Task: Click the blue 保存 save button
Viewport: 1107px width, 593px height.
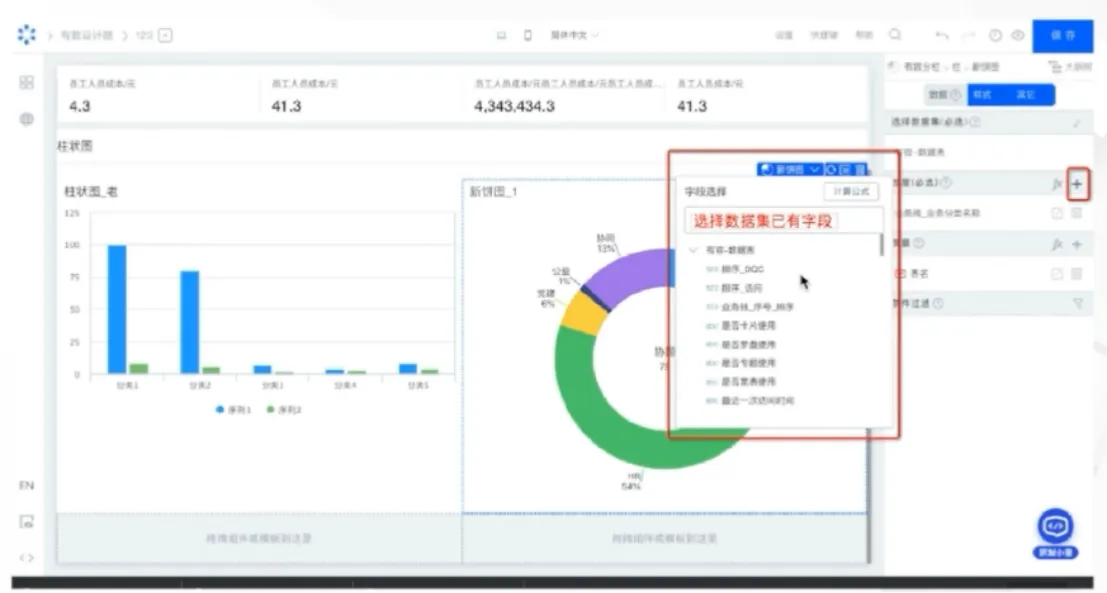Action: pos(1063,35)
